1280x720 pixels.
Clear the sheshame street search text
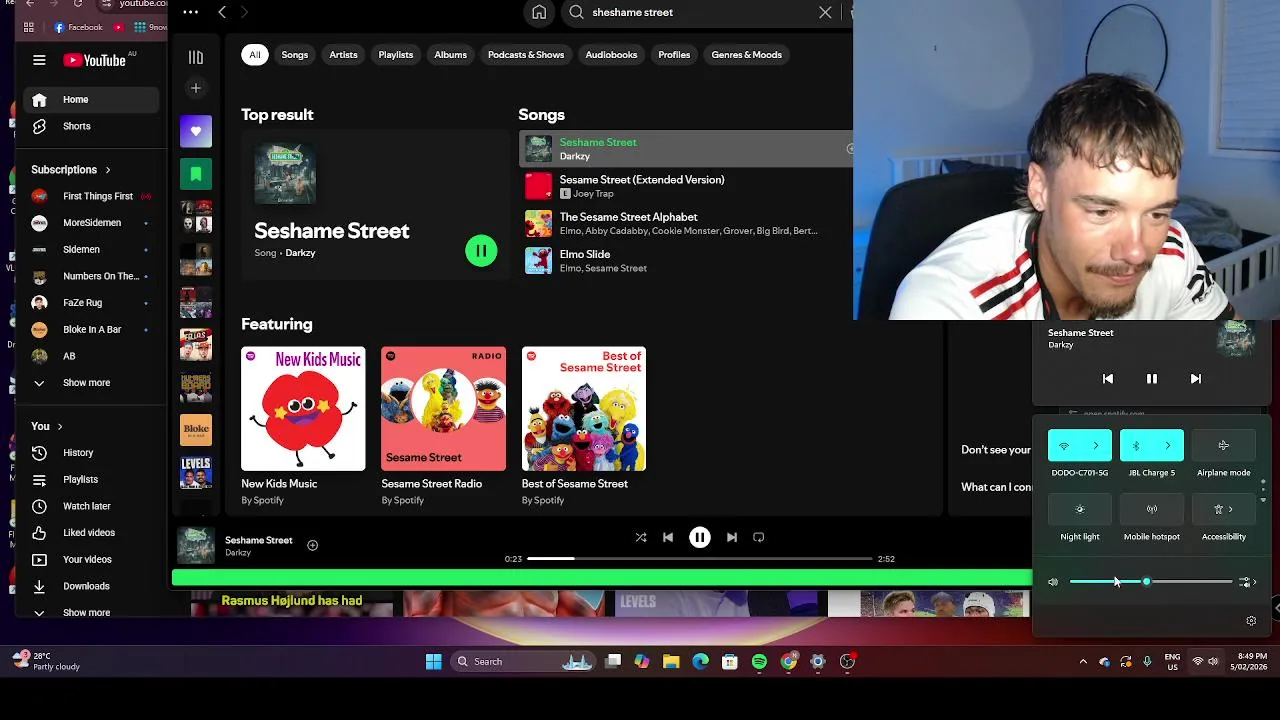pyautogui.click(x=825, y=12)
